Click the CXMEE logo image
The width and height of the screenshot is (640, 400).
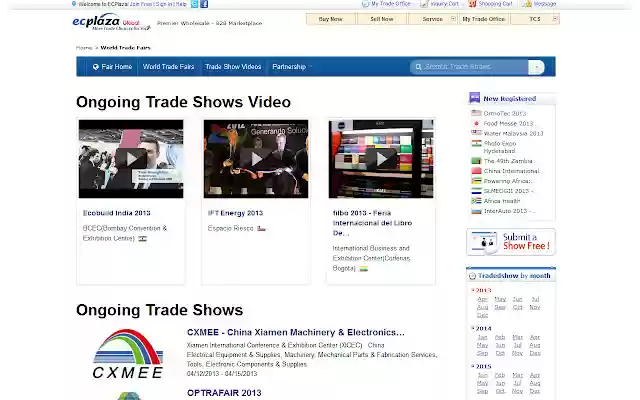point(128,354)
